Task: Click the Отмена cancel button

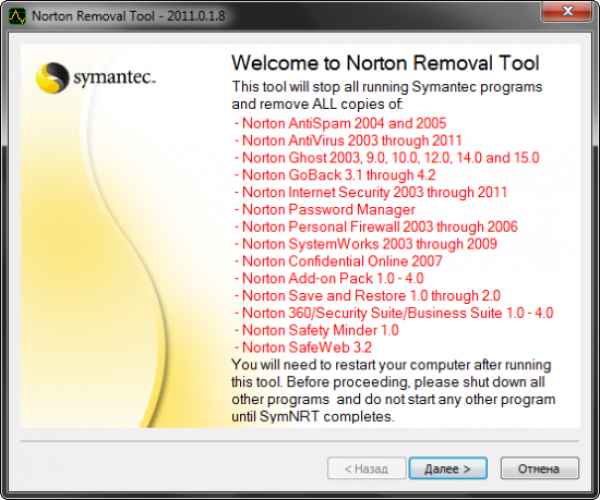Action: pyautogui.click(x=540, y=468)
